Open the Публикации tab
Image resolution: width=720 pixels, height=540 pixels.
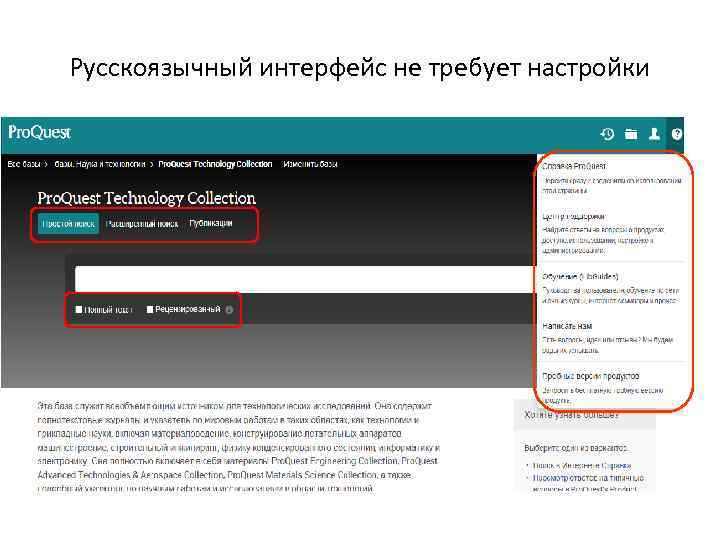coord(211,223)
